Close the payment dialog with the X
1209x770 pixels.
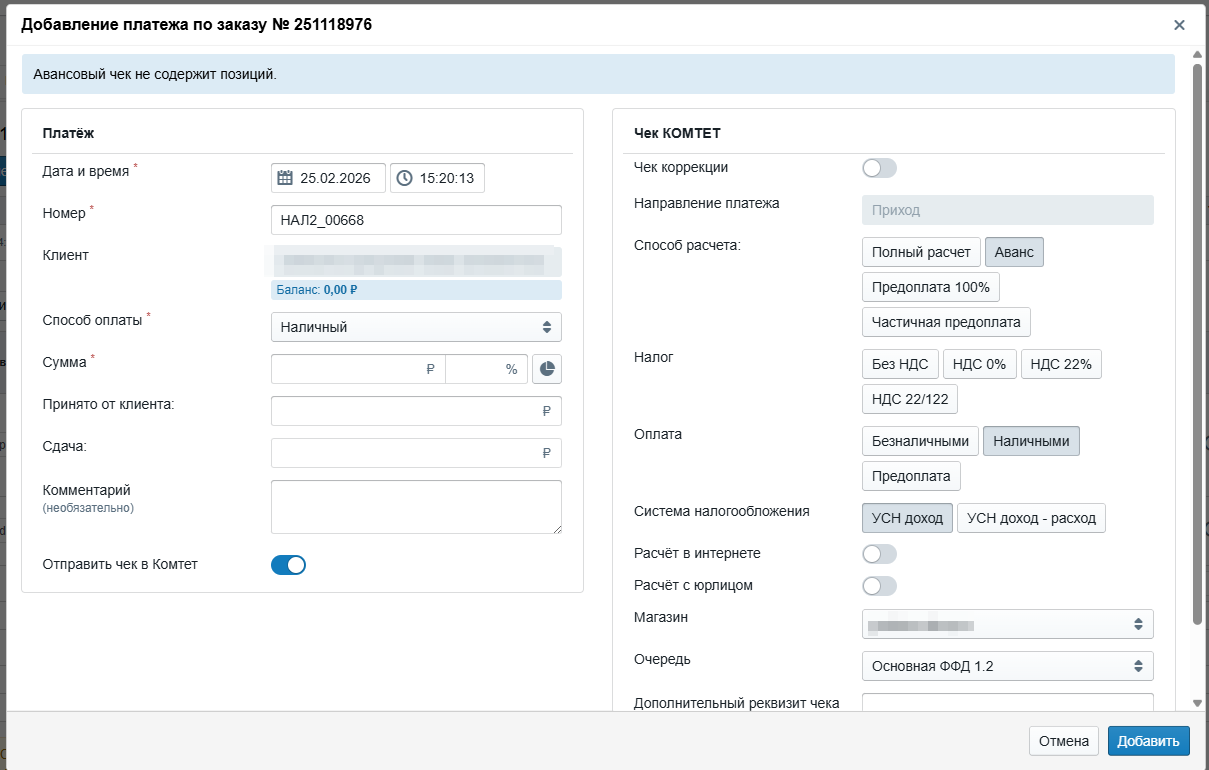(x=1180, y=25)
